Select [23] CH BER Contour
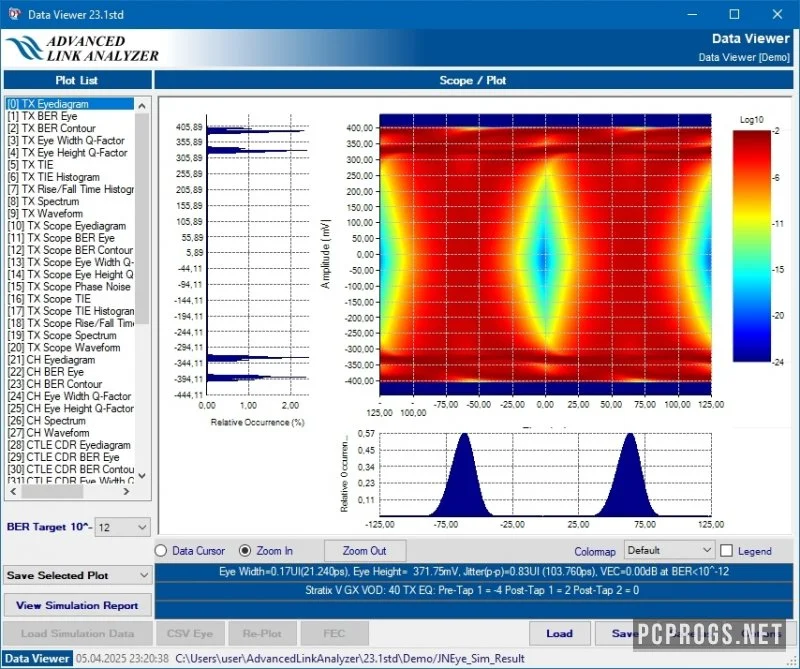Image resolution: width=800 pixels, height=669 pixels. (70, 384)
